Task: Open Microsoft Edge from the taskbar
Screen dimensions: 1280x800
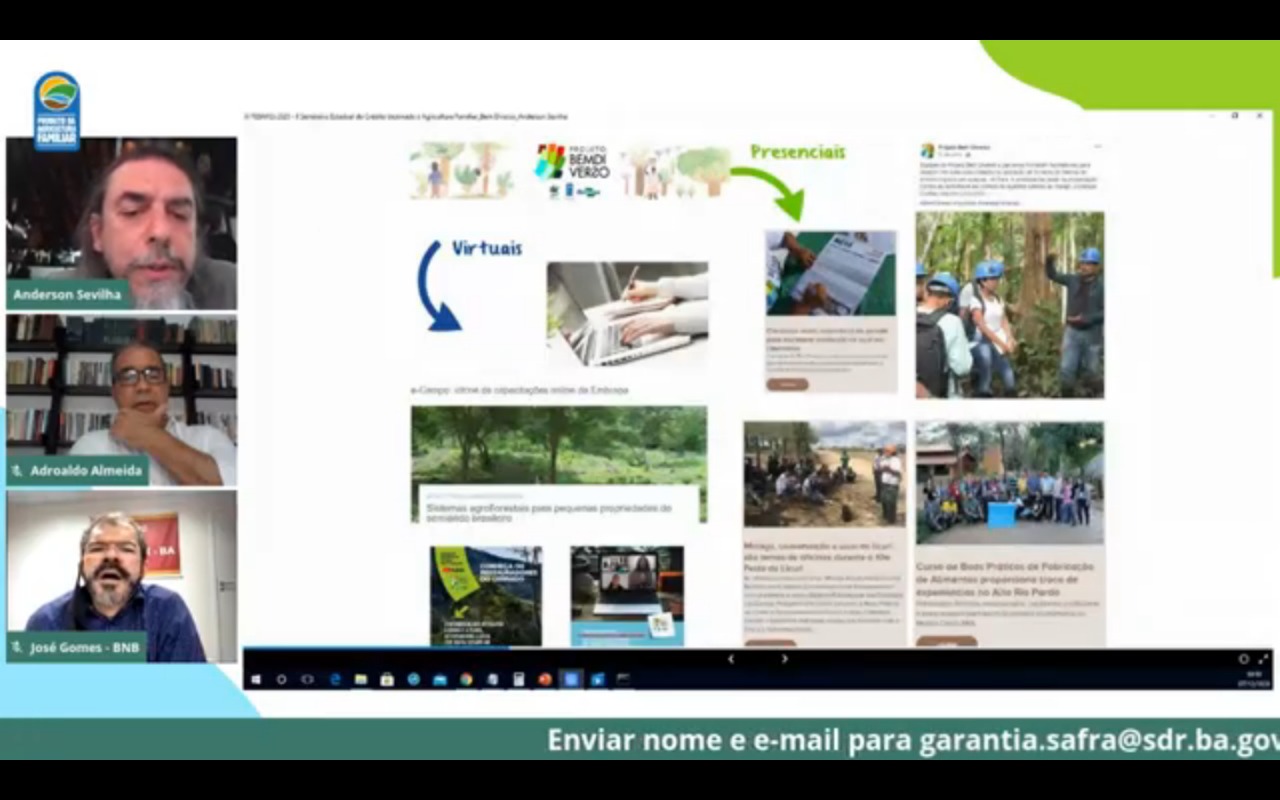Action: [x=335, y=679]
